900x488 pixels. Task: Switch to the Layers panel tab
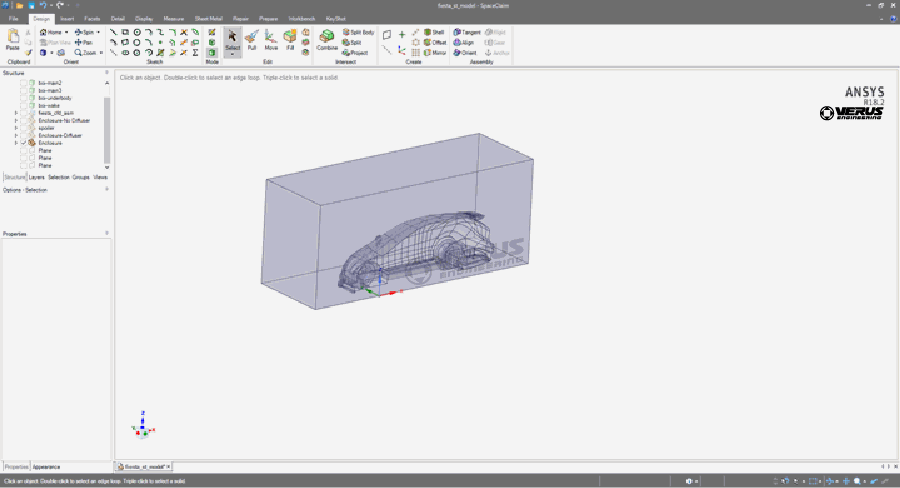point(36,177)
